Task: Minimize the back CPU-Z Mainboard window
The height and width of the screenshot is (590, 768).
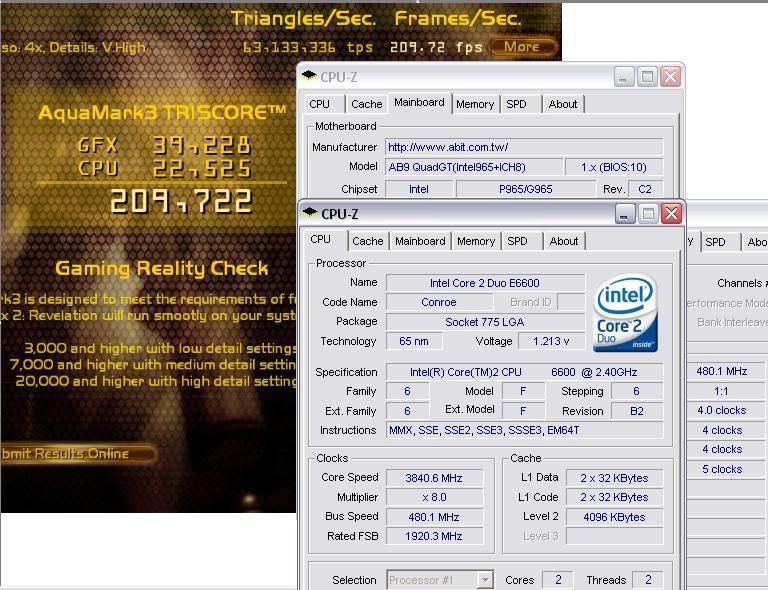Action: point(624,77)
